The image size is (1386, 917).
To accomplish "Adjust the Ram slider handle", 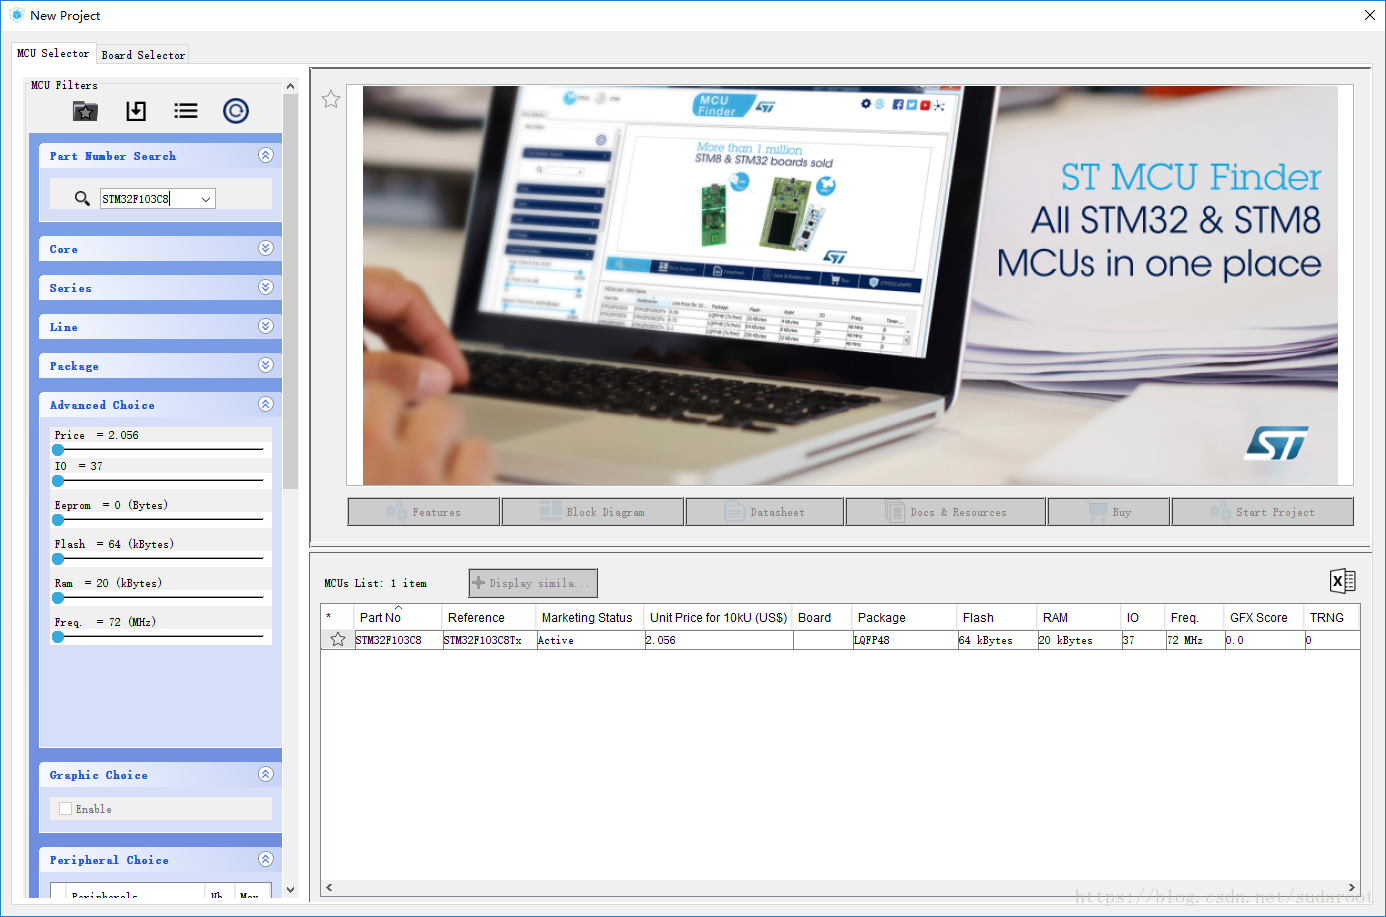I will click(x=58, y=598).
